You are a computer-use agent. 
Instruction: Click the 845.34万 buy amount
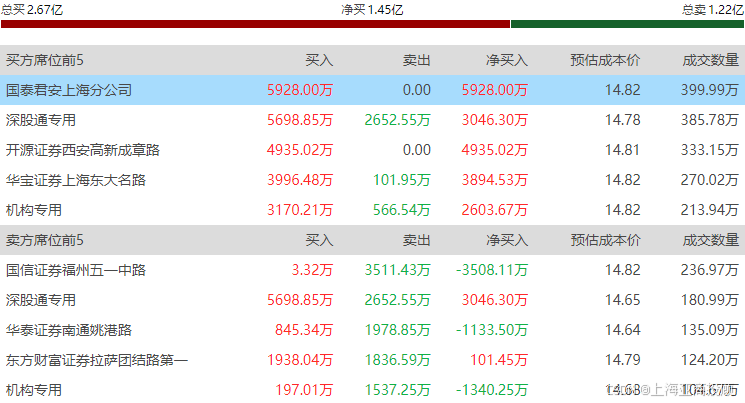point(304,330)
